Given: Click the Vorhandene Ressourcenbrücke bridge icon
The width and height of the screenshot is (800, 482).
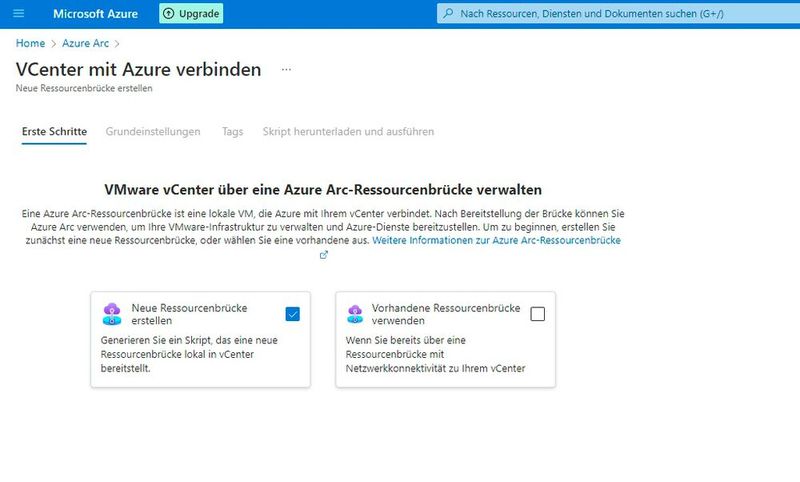Looking at the screenshot, I should coord(355,314).
